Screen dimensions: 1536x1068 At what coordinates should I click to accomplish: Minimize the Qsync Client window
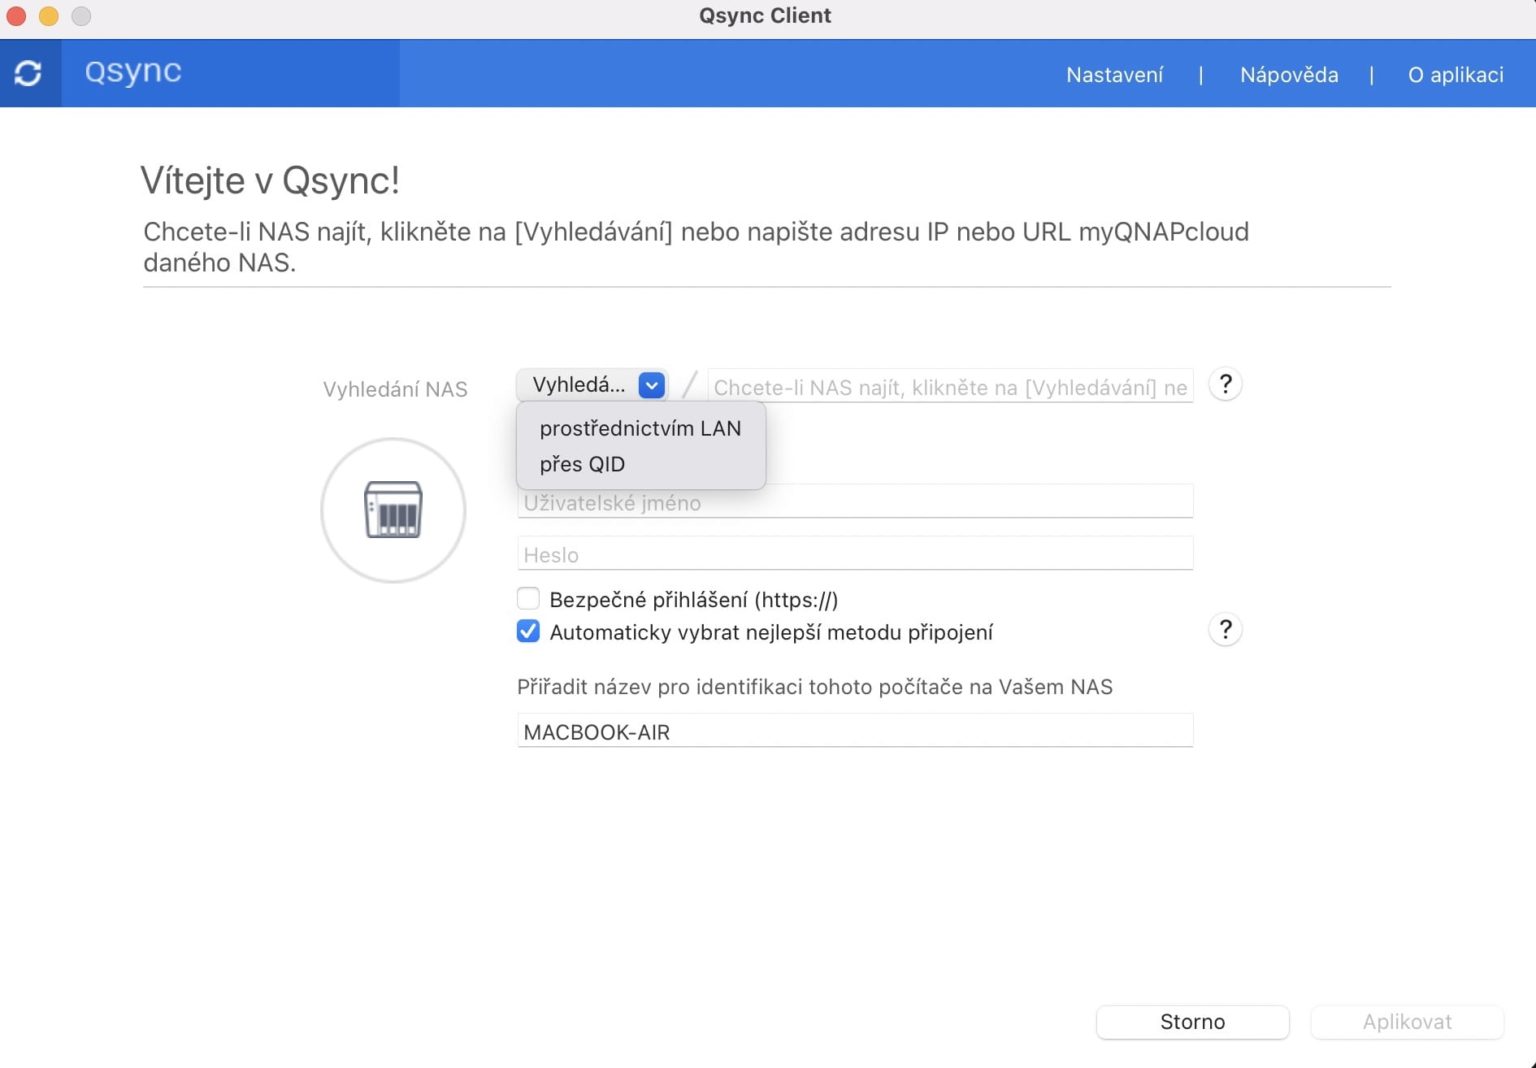[49, 16]
